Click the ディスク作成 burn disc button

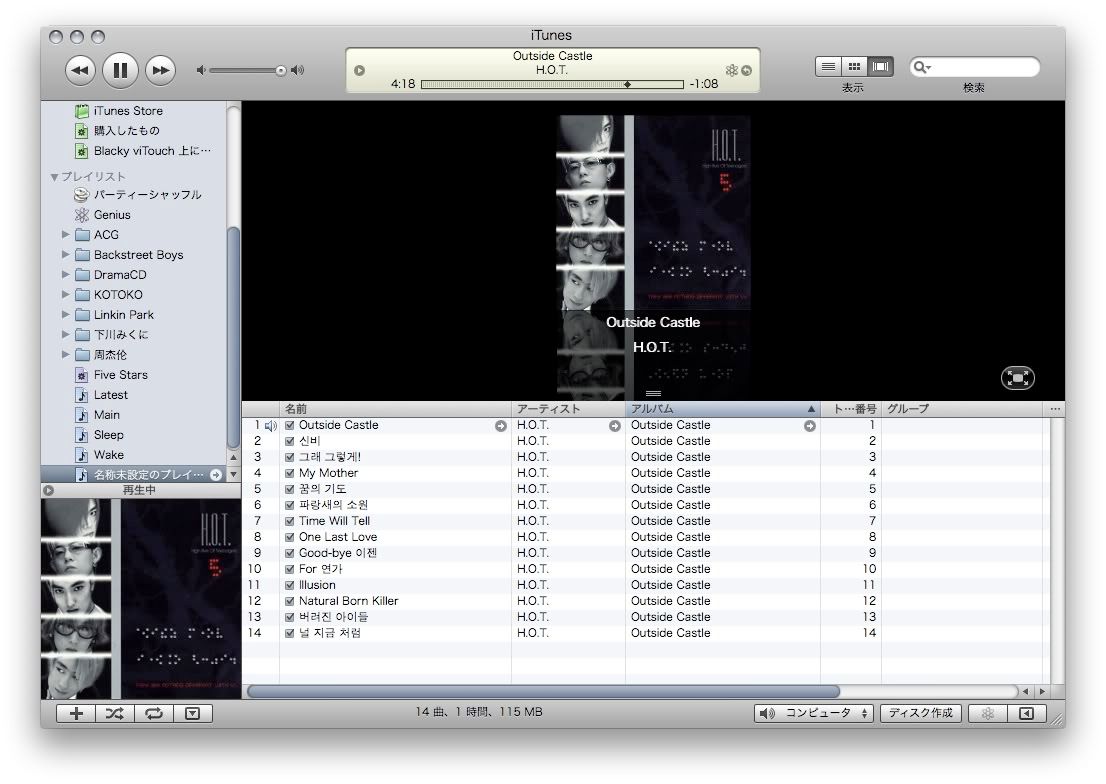(x=920, y=713)
